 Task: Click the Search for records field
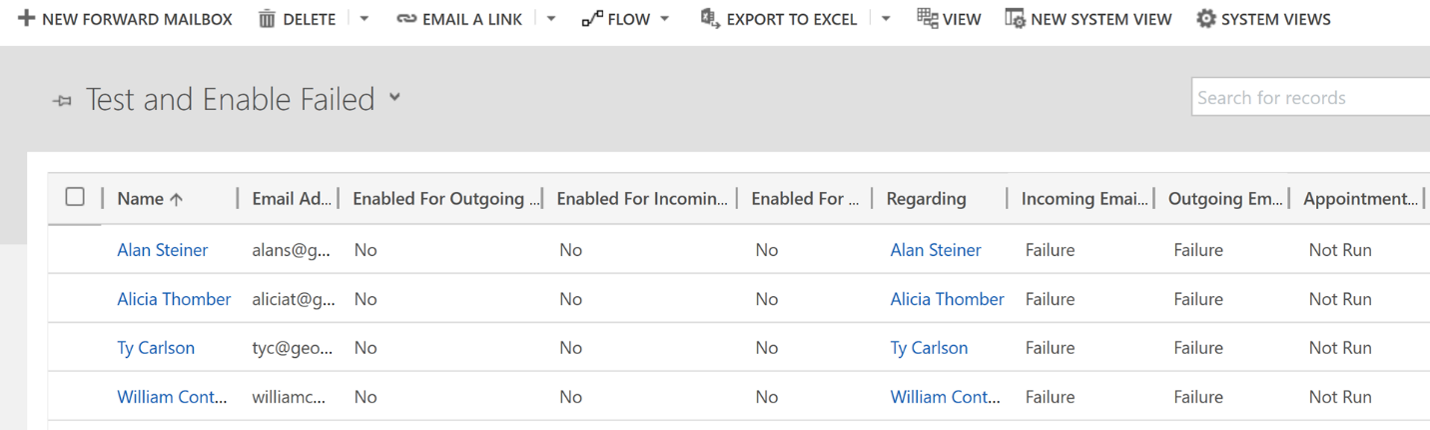click(x=1311, y=98)
